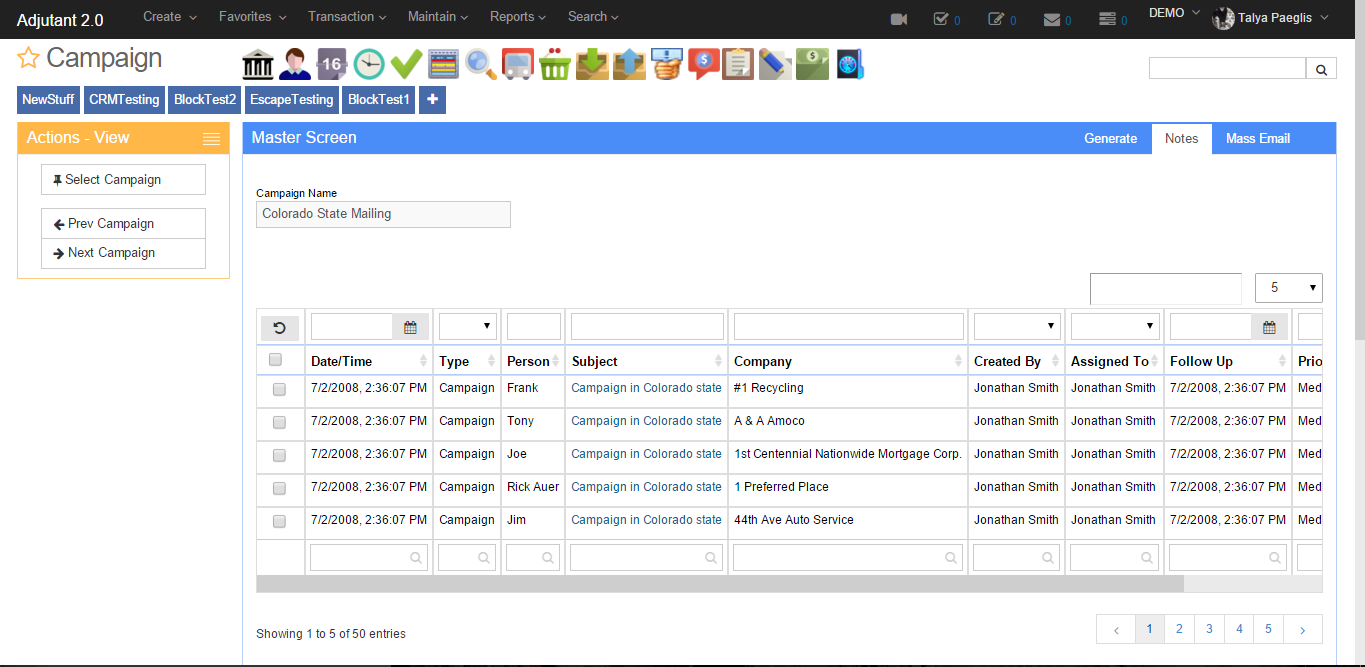Click the clock icon in toolbar
The height and width of the screenshot is (667, 1365).
[369, 65]
